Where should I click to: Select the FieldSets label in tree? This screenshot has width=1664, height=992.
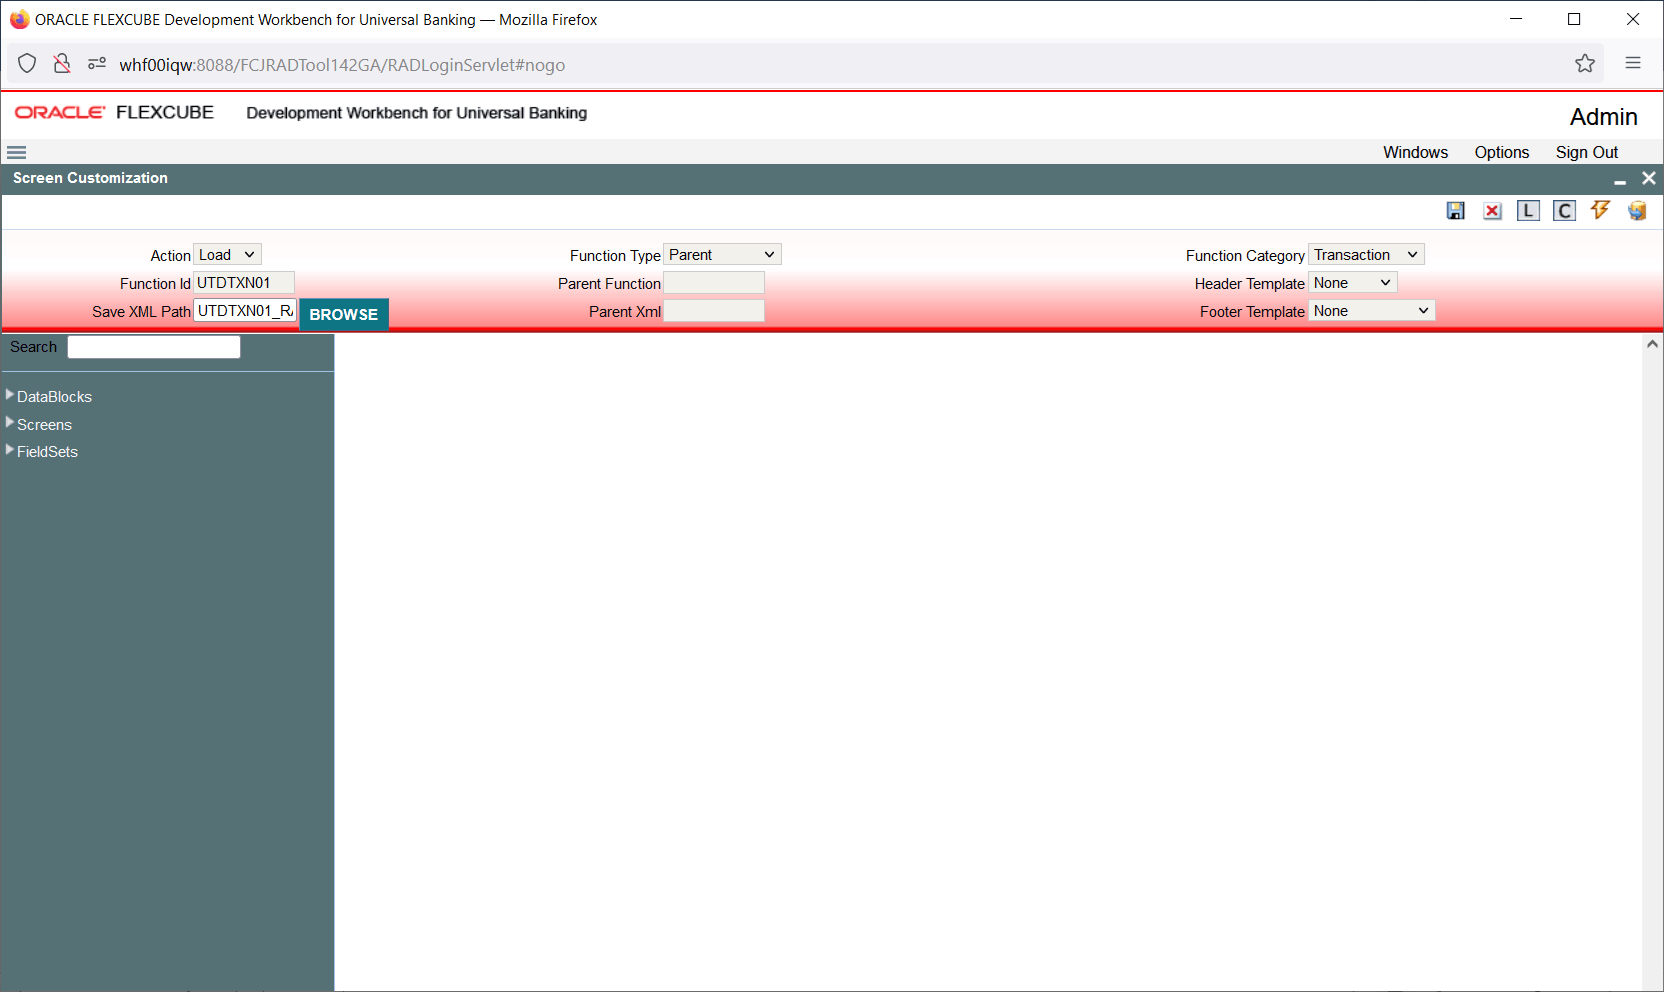coord(47,452)
